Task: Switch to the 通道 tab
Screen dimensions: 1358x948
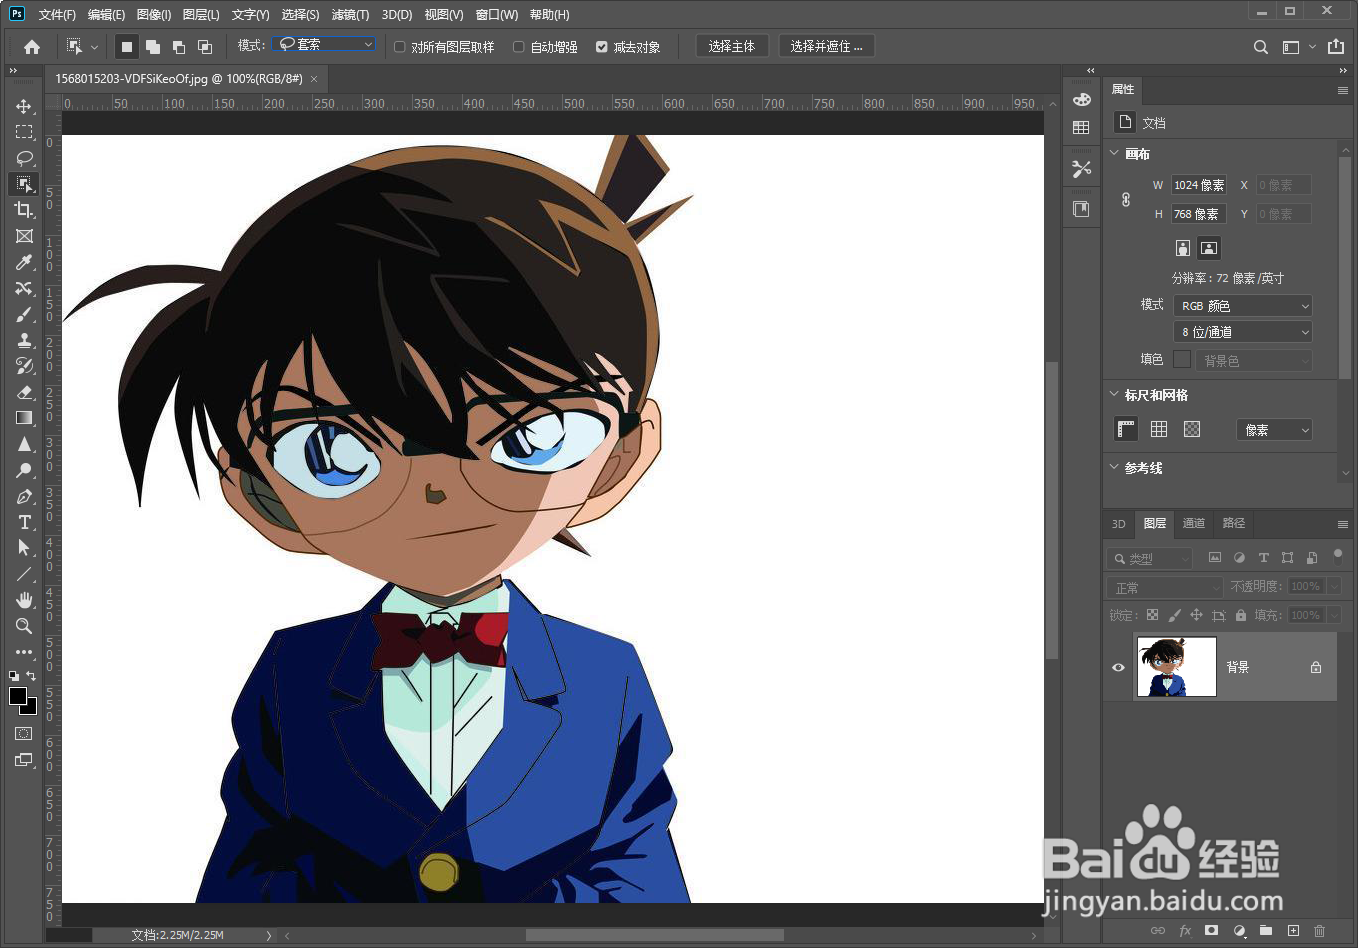Action: tap(1194, 523)
